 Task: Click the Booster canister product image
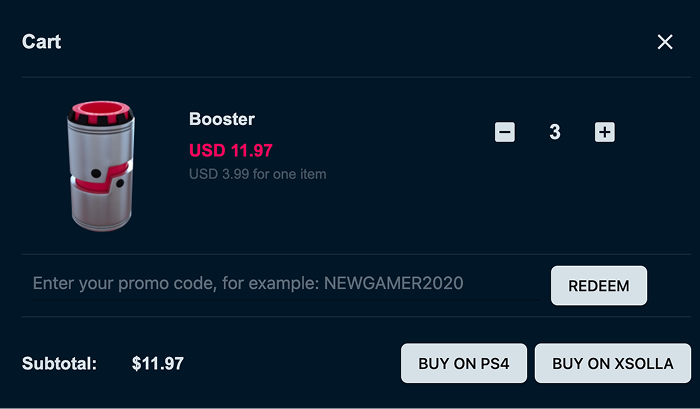(x=96, y=165)
